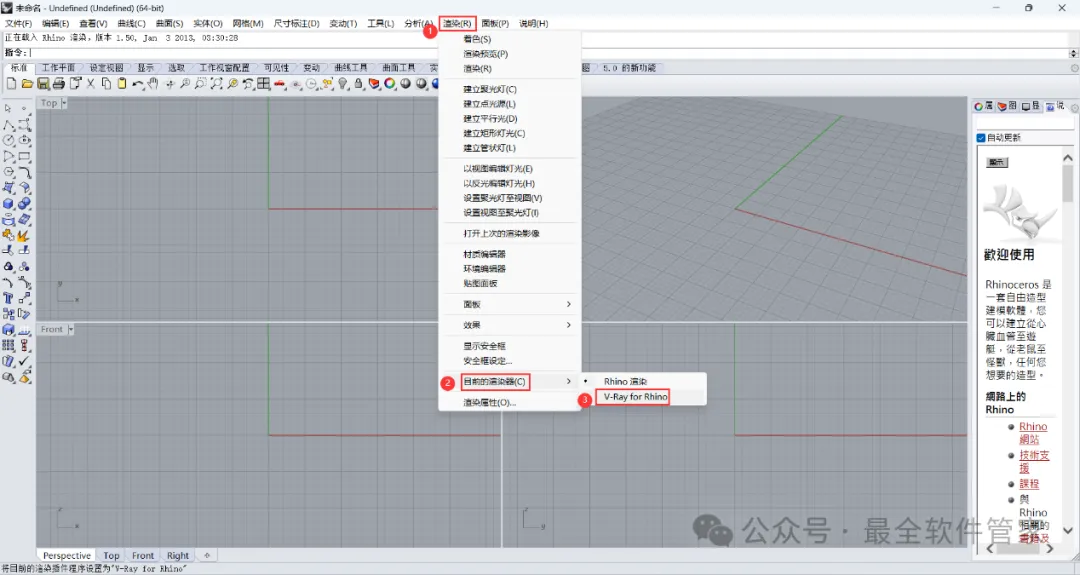This screenshot has width=1080, height=575.
Task: Save the model with the floppy disk icon
Action: (x=43, y=83)
